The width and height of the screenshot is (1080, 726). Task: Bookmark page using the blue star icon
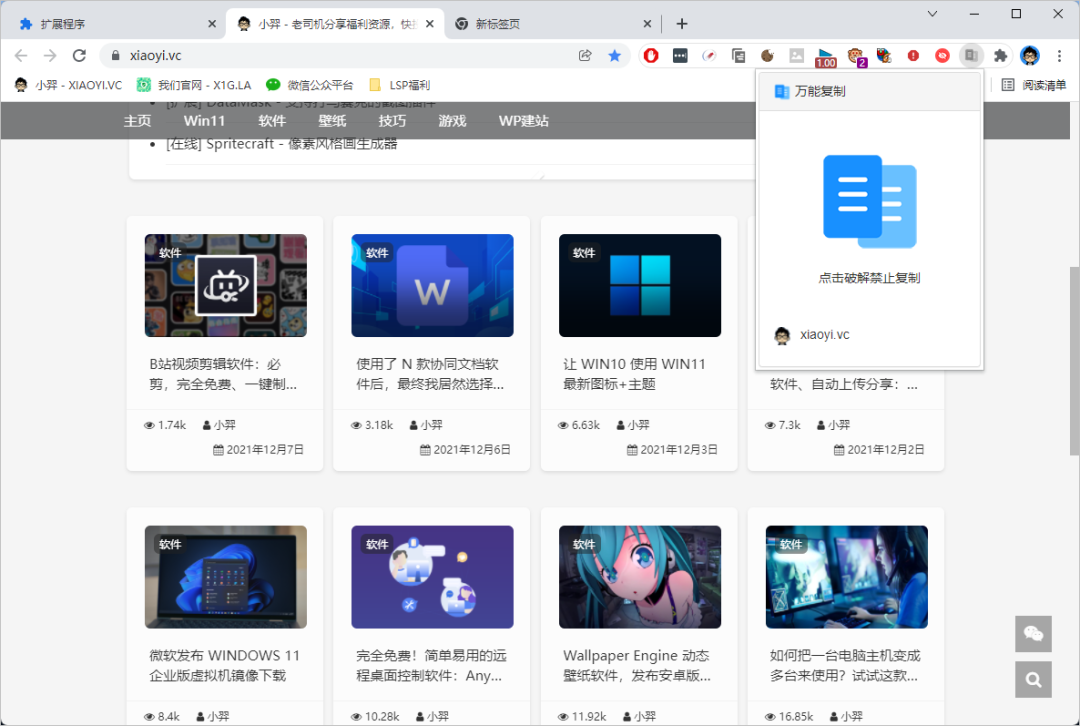tap(615, 56)
